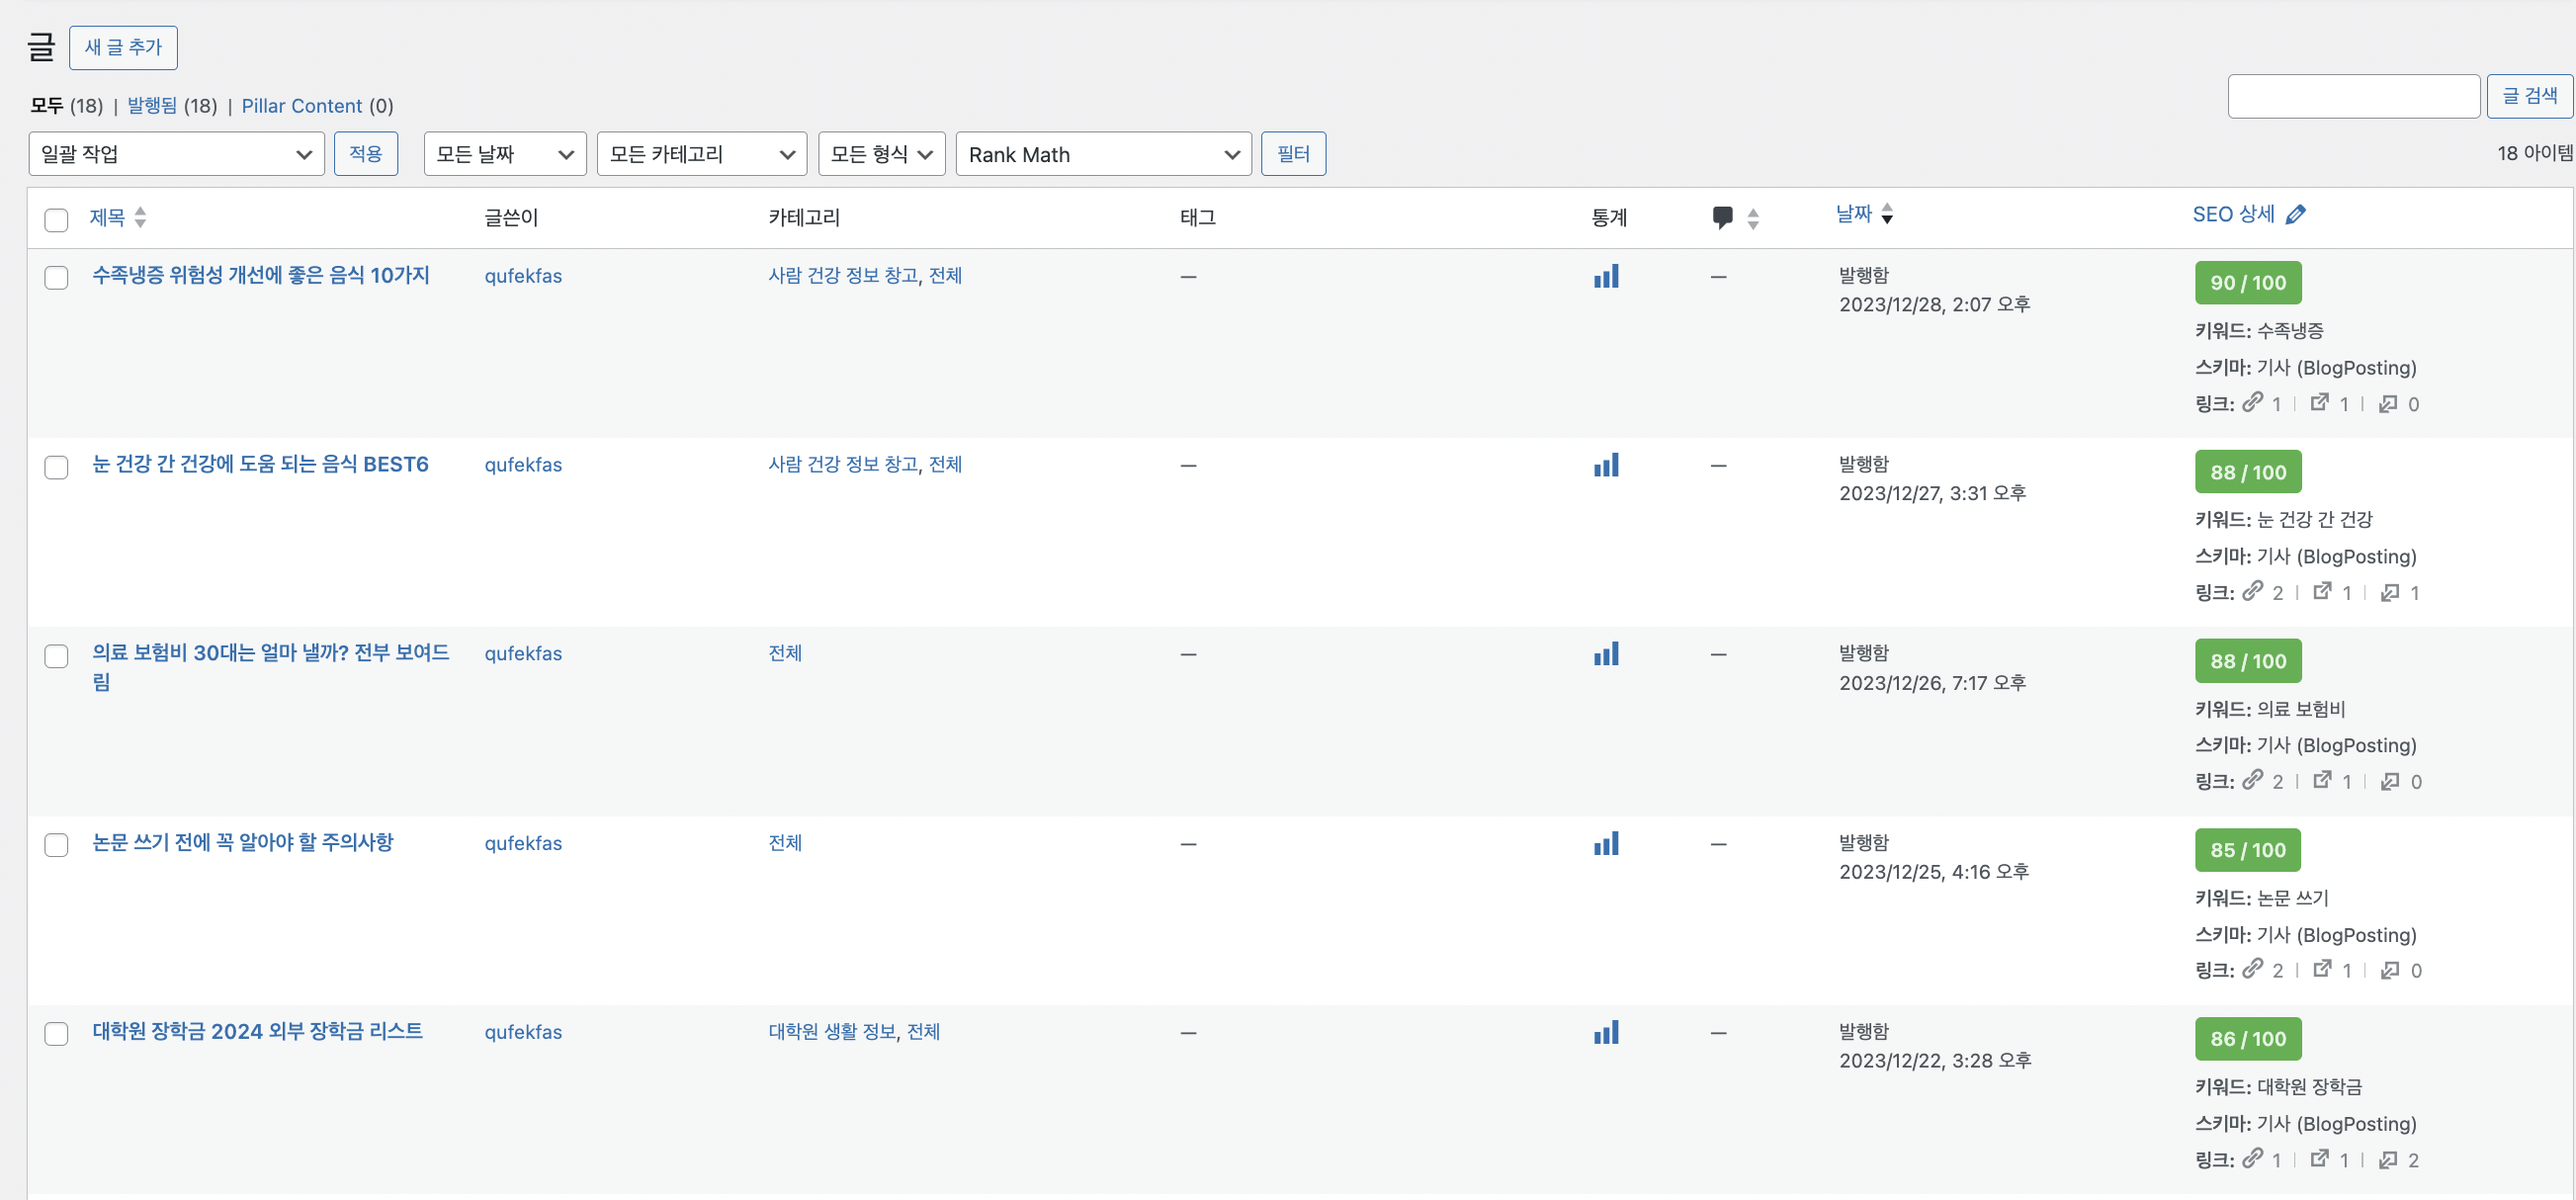Expand the 모든 카테고리 filter dropdown

(x=701, y=154)
